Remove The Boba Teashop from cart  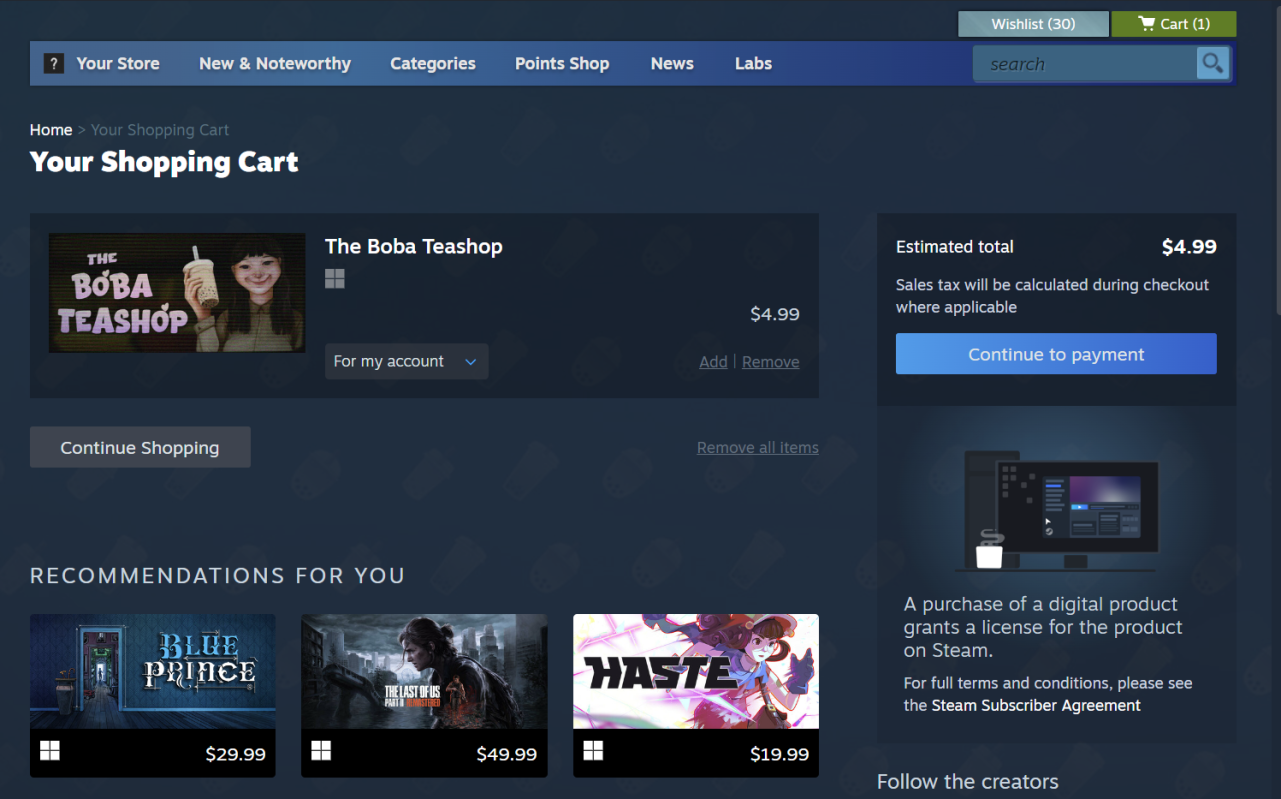tap(770, 362)
